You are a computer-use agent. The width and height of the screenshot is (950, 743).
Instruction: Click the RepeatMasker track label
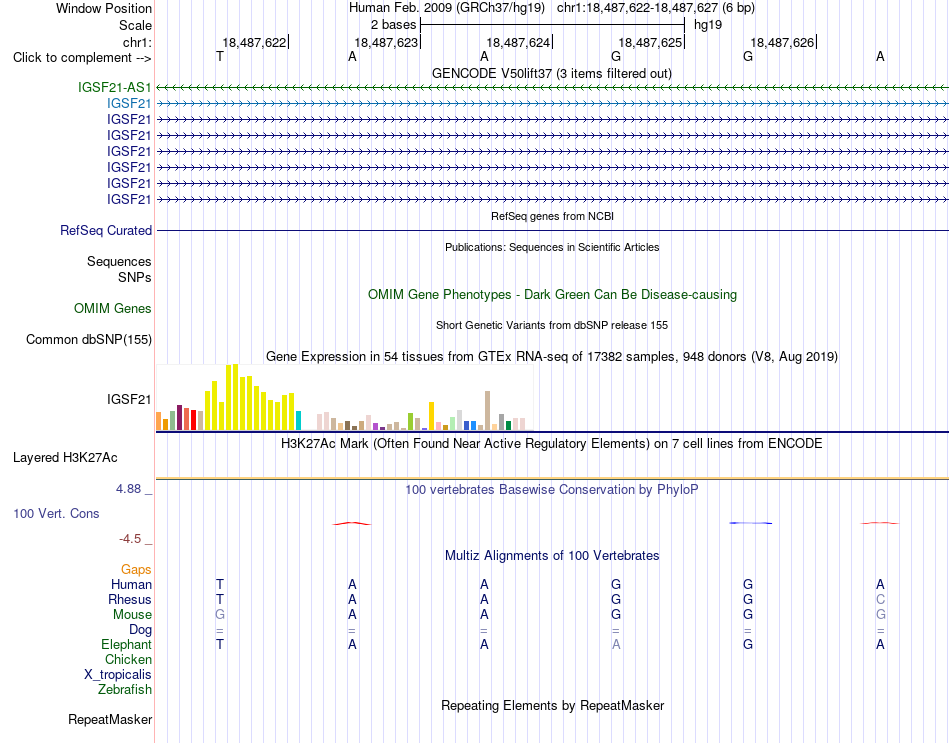[x=110, y=720]
